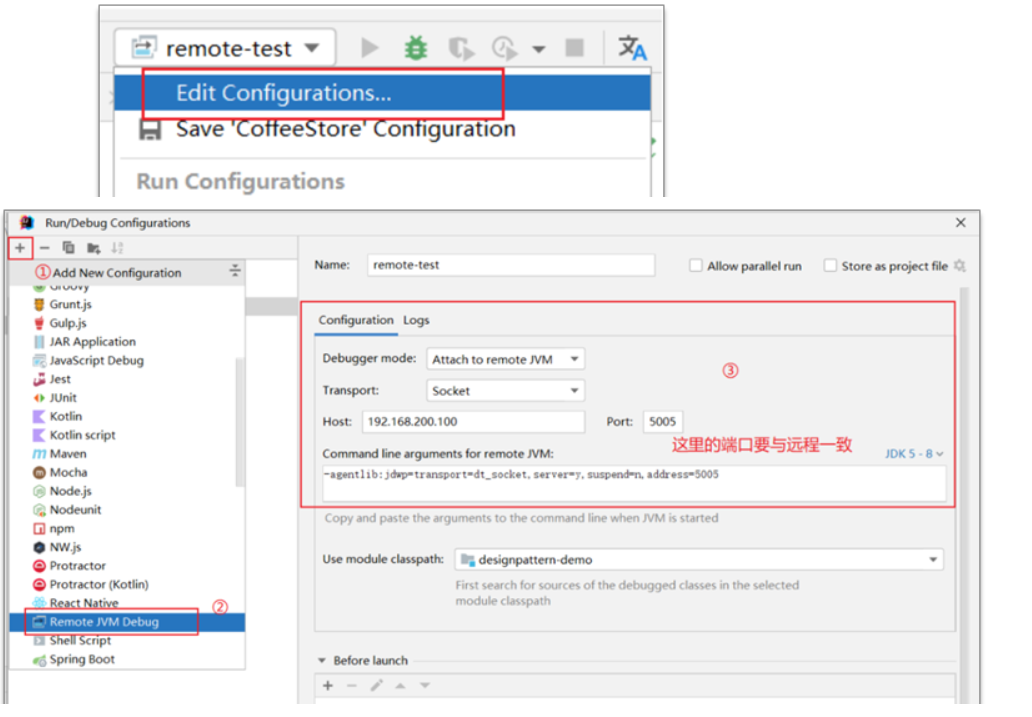Choose Save 'CoffeeStore' Configuration entry
The height and width of the screenshot is (717, 1032).
(382, 129)
